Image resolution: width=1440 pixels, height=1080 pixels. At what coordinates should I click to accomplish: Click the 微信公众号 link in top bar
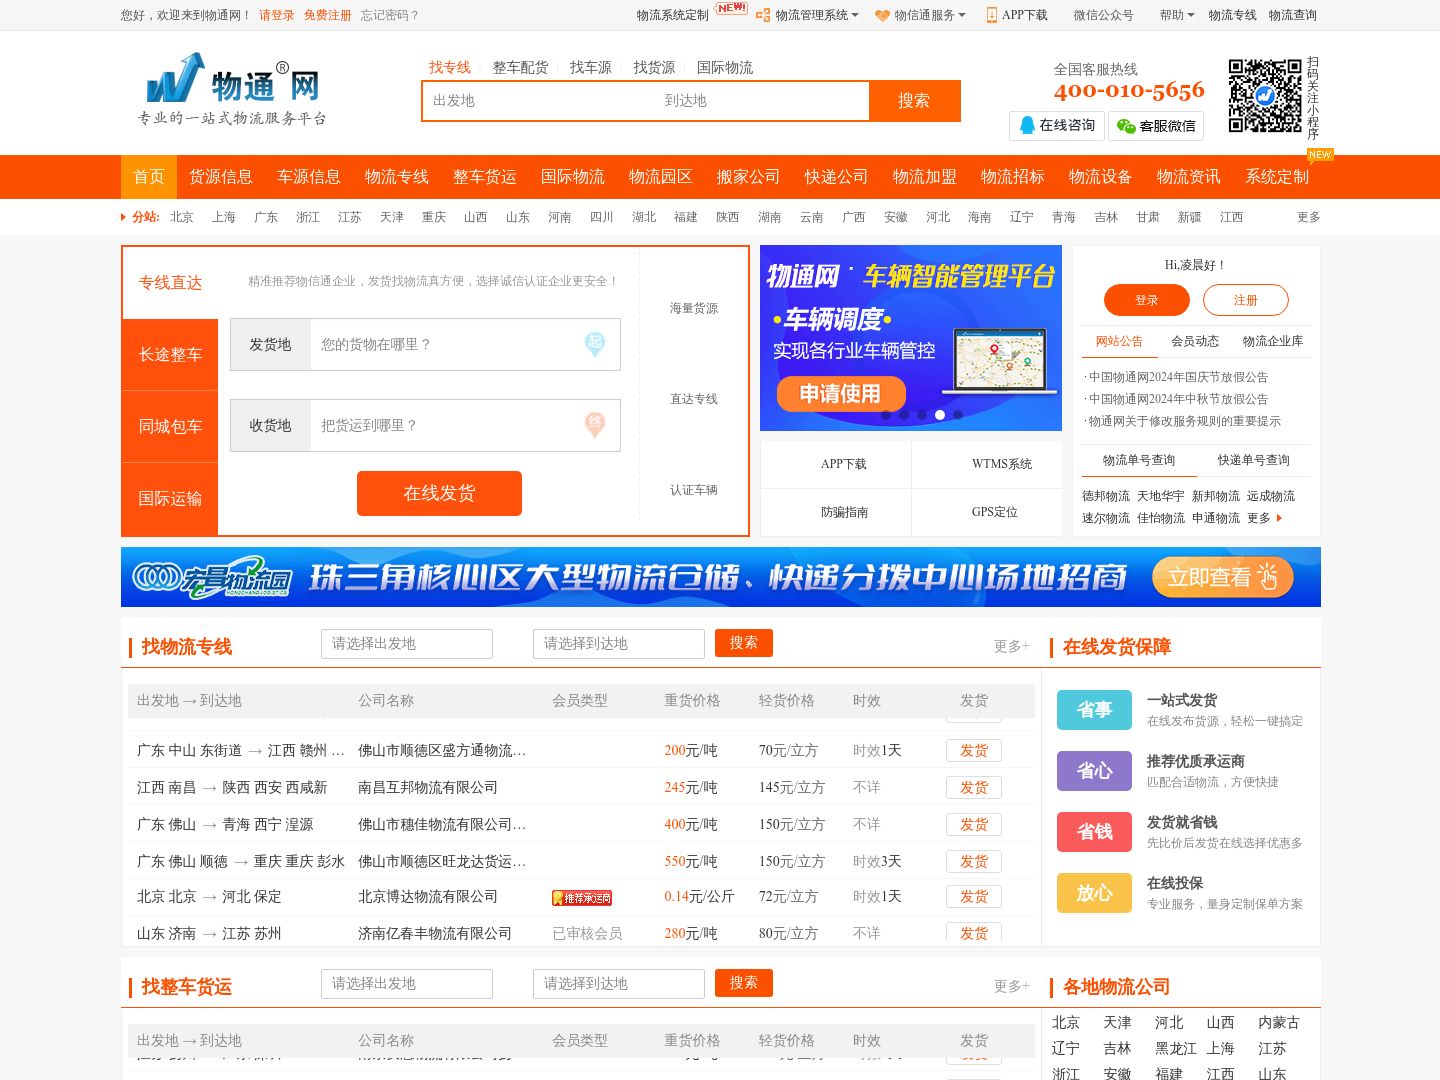point(1104,15)
